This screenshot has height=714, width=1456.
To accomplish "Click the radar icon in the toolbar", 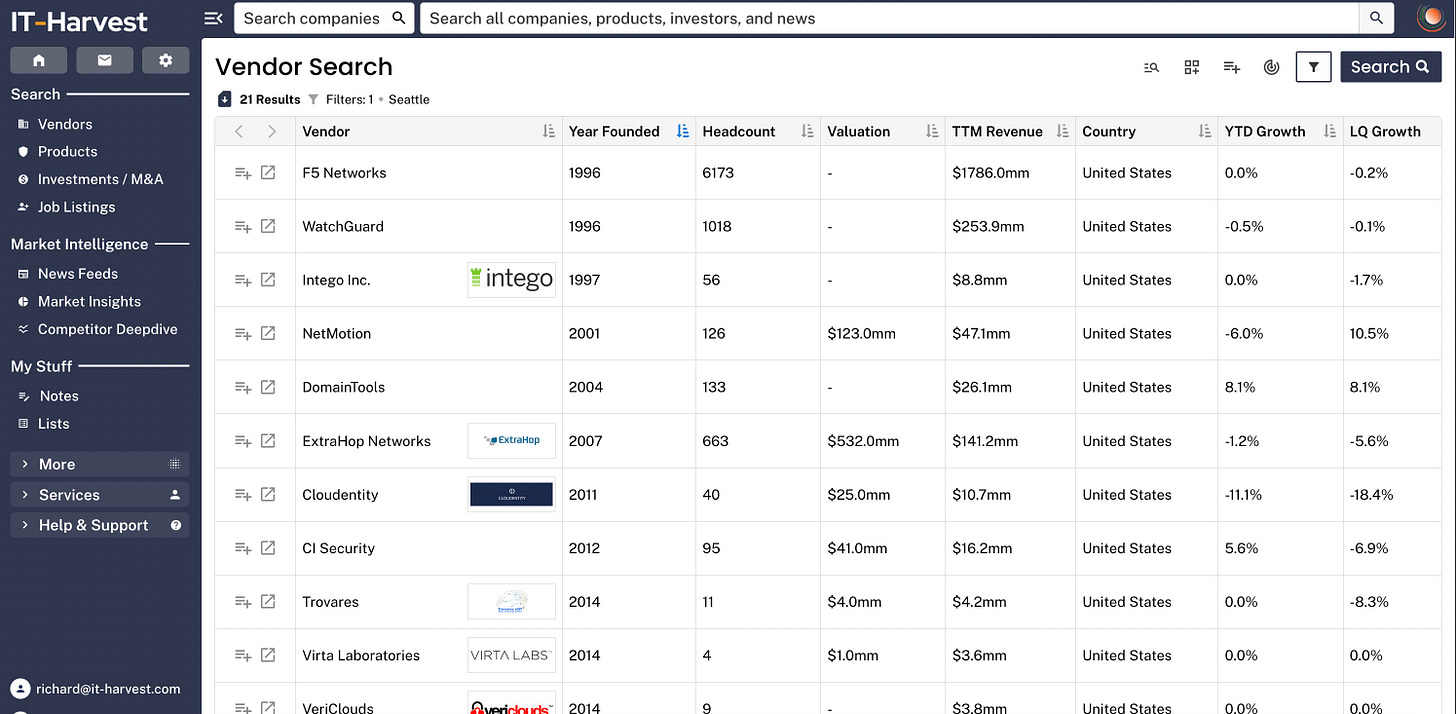I will (1271, 67).
